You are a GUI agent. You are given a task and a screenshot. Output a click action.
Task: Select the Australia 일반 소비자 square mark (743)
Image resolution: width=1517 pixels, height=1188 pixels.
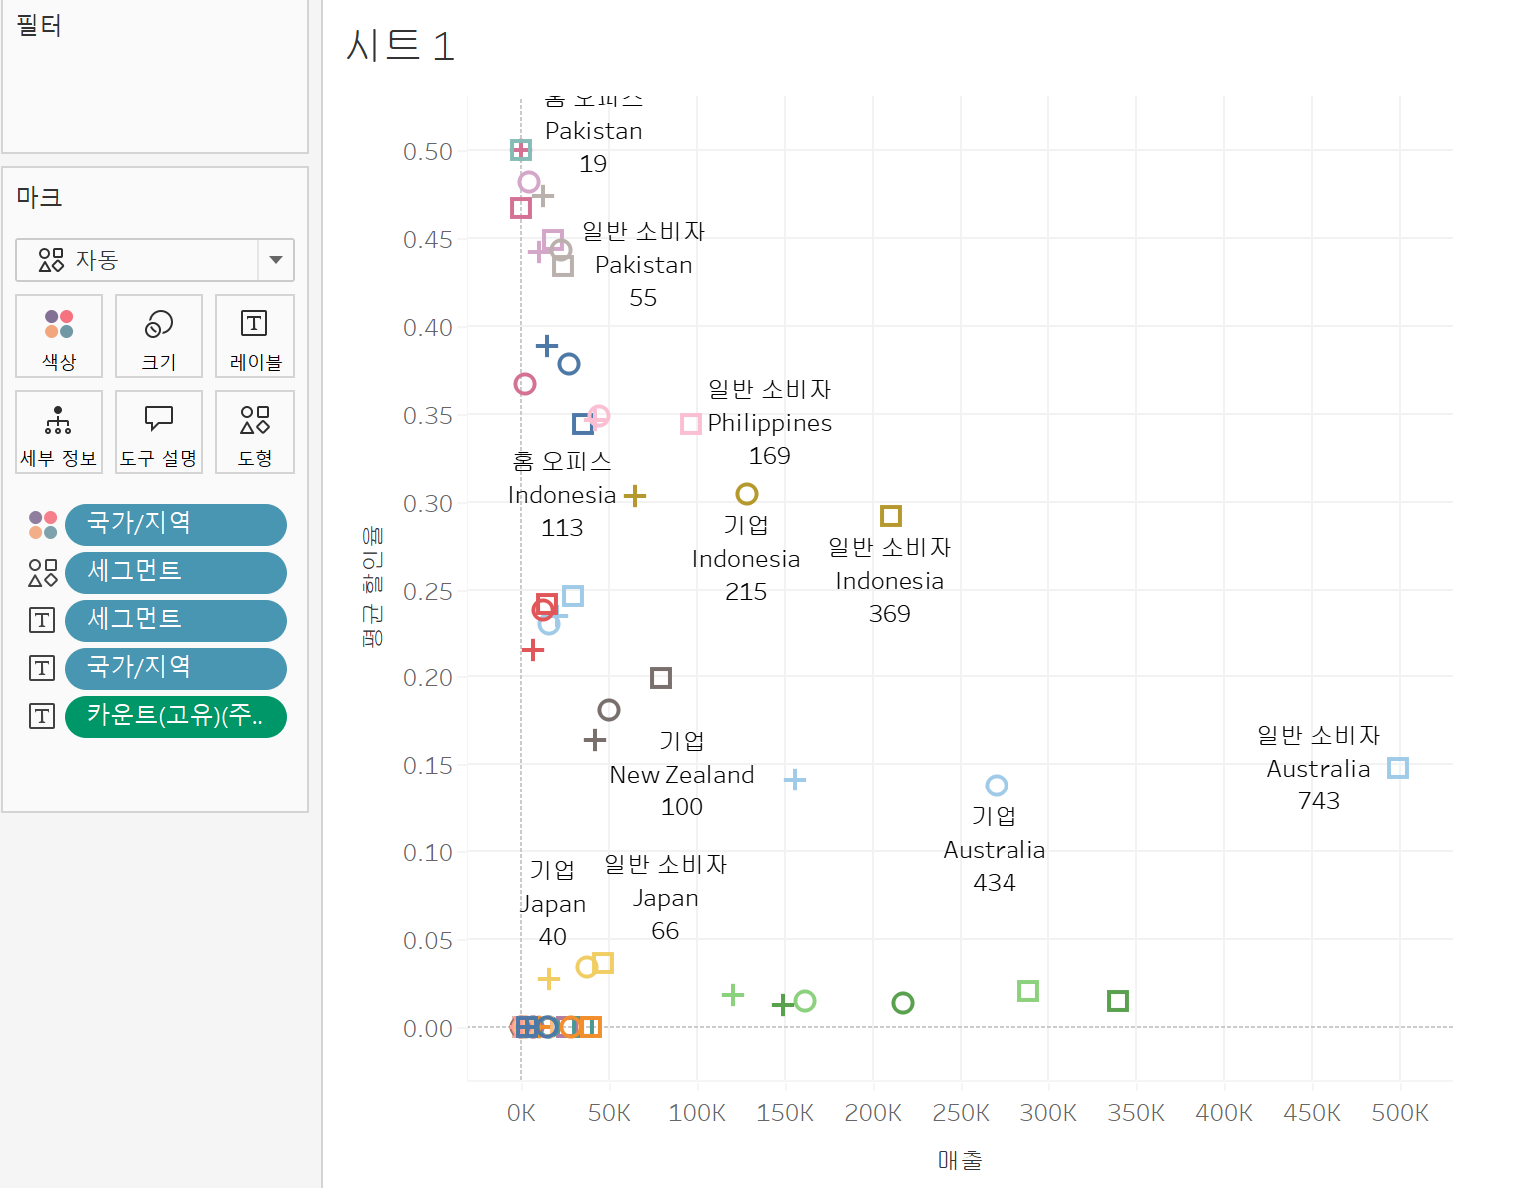[x=1398, y=768]
